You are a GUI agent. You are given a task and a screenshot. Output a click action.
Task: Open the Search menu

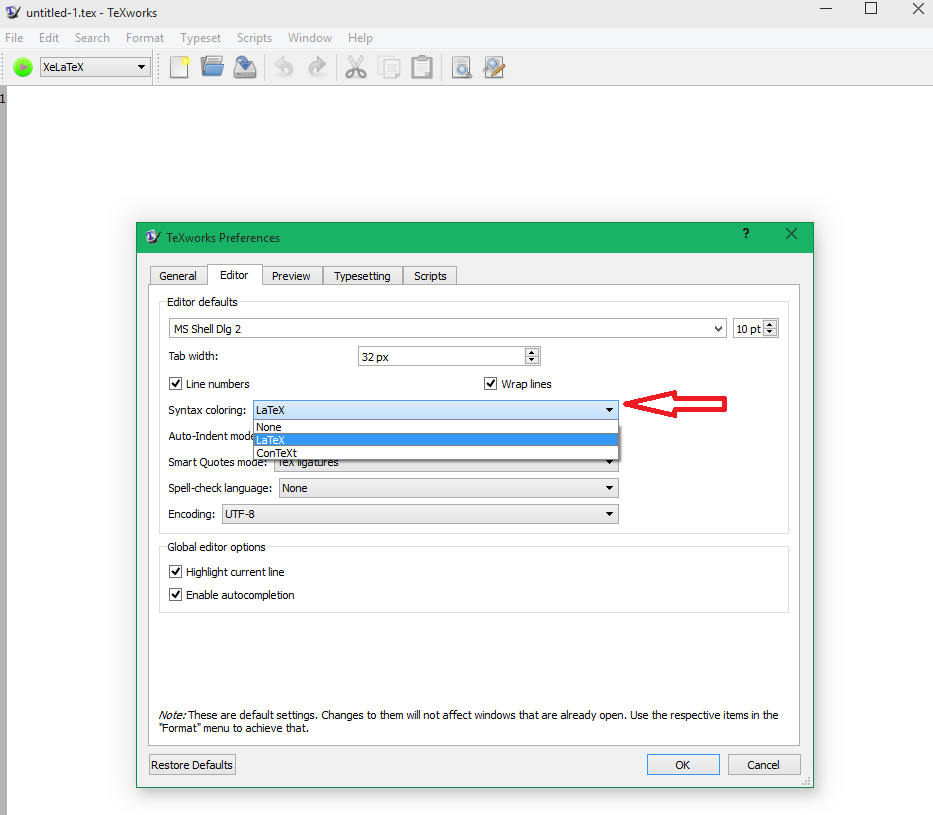tap(92, 38)
